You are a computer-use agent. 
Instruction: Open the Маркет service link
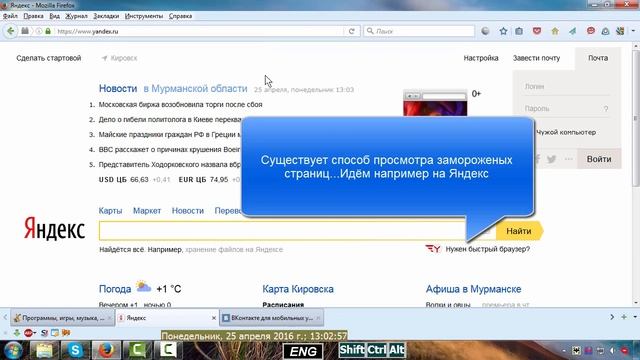click(147, 211)
